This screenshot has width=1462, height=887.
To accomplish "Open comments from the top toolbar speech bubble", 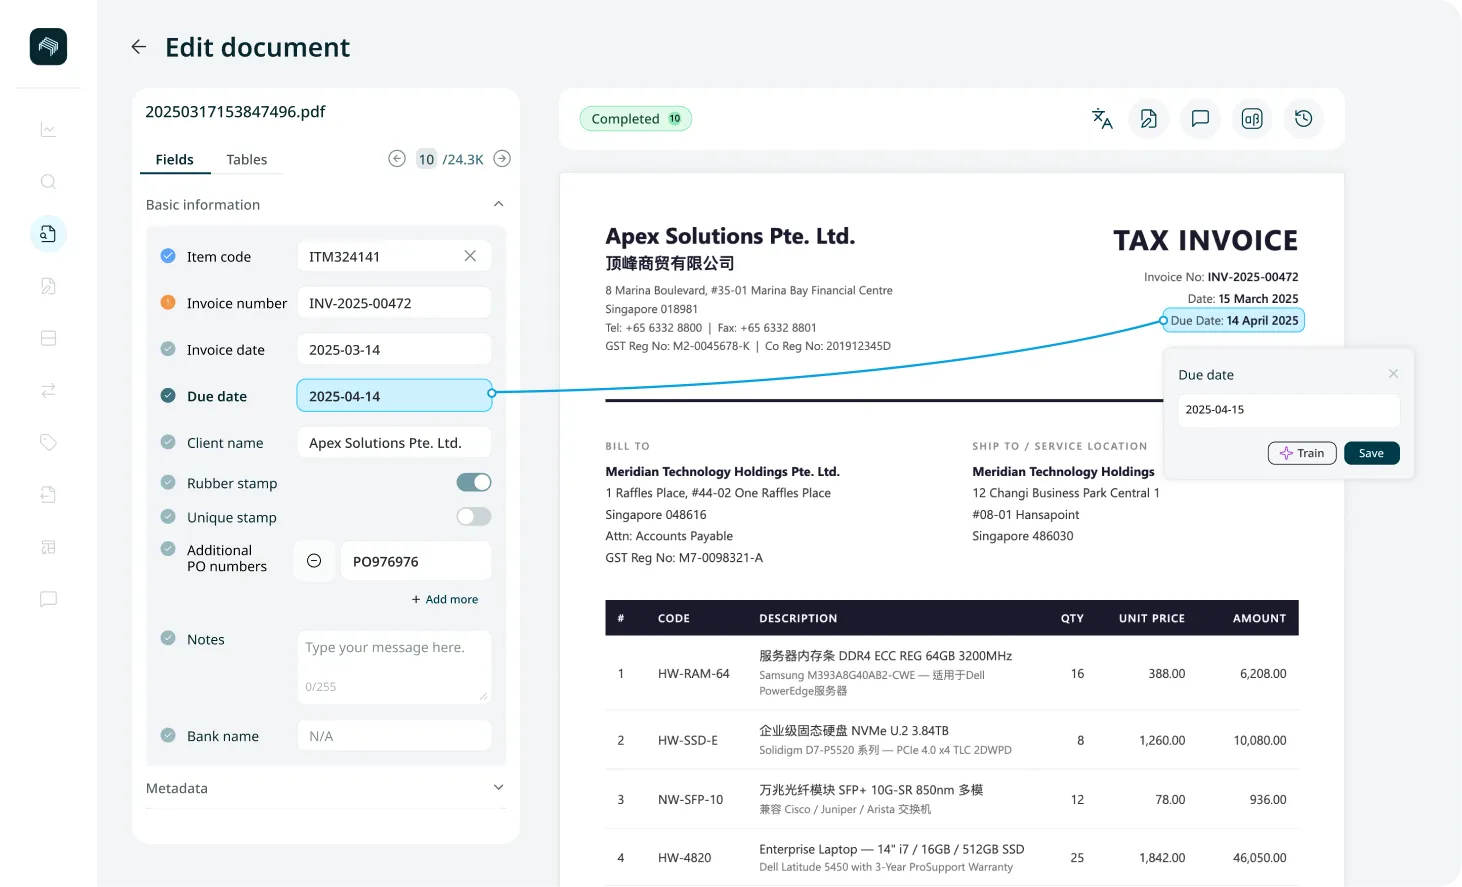I will click(1200, 119).
